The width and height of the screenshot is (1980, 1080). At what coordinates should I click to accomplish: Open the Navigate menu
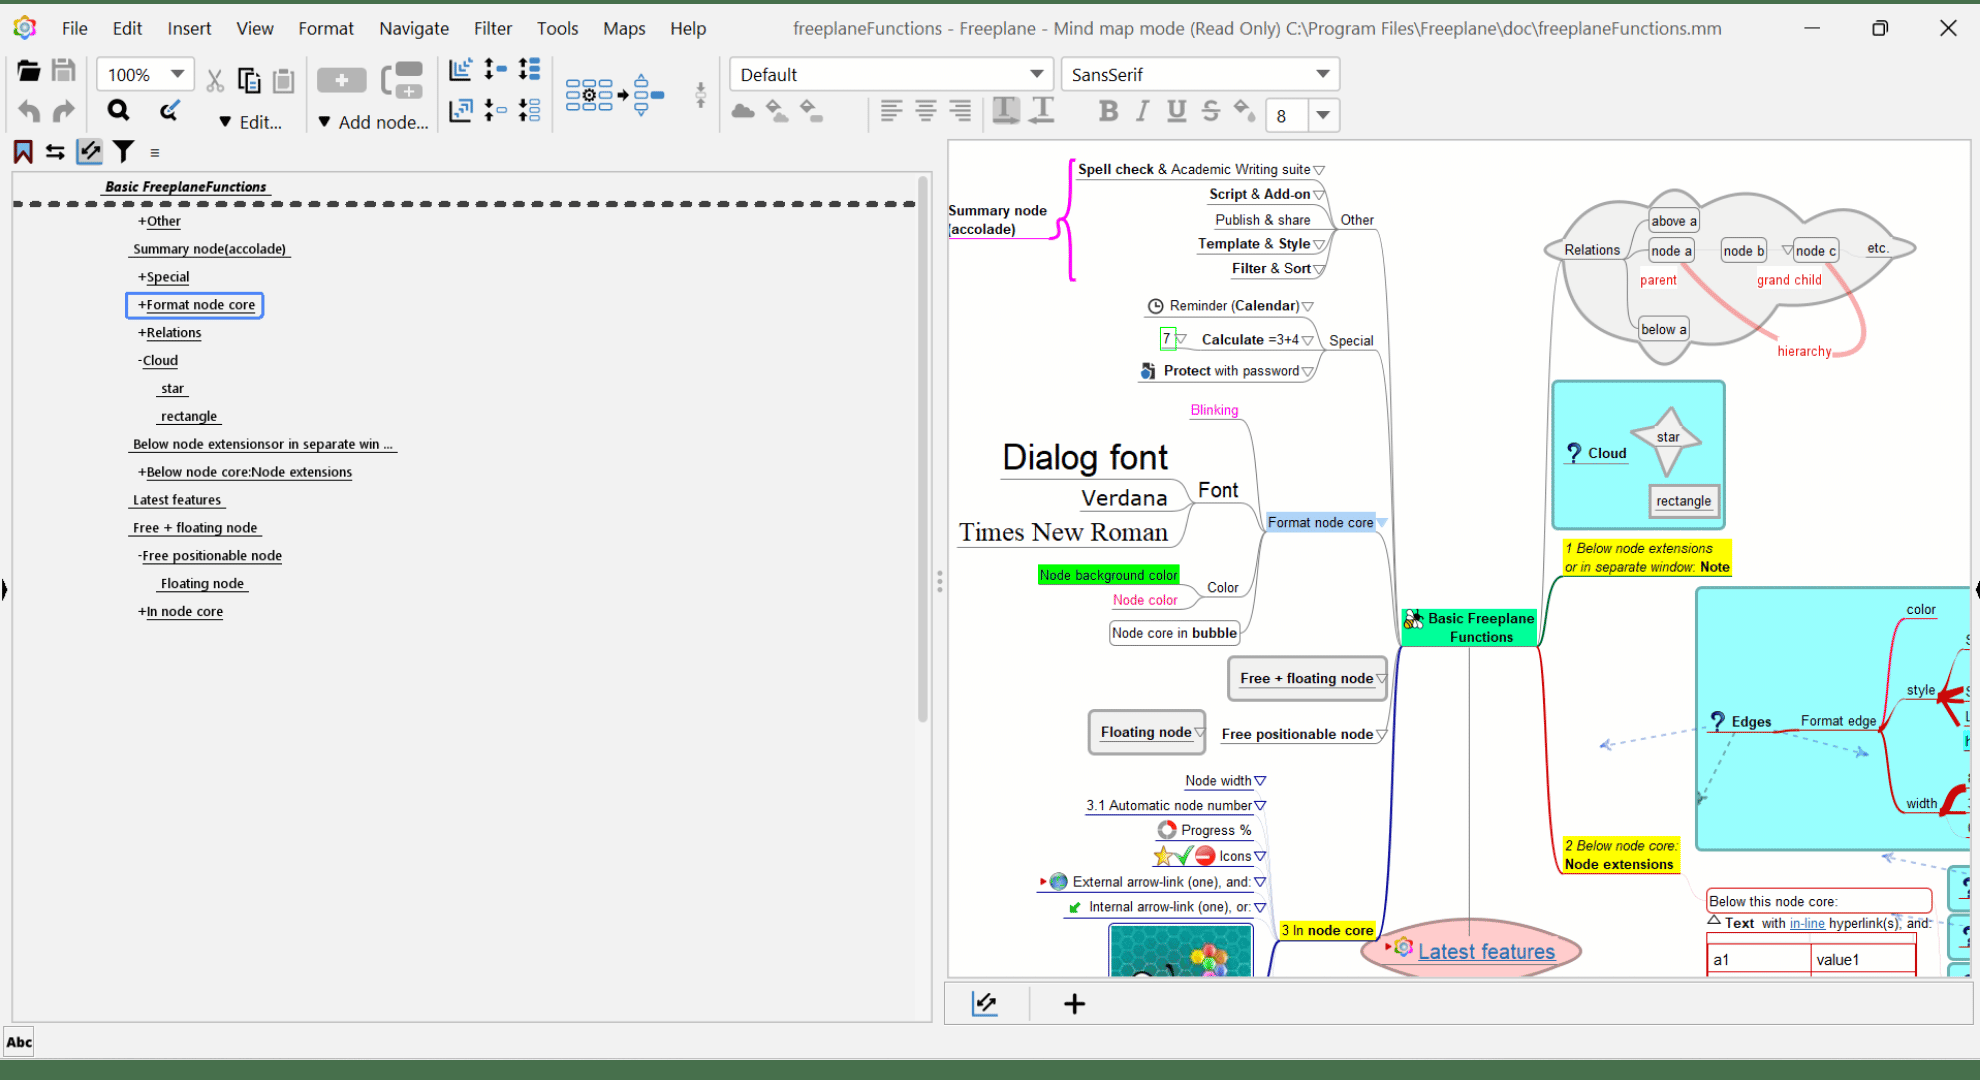click(414, 28)
